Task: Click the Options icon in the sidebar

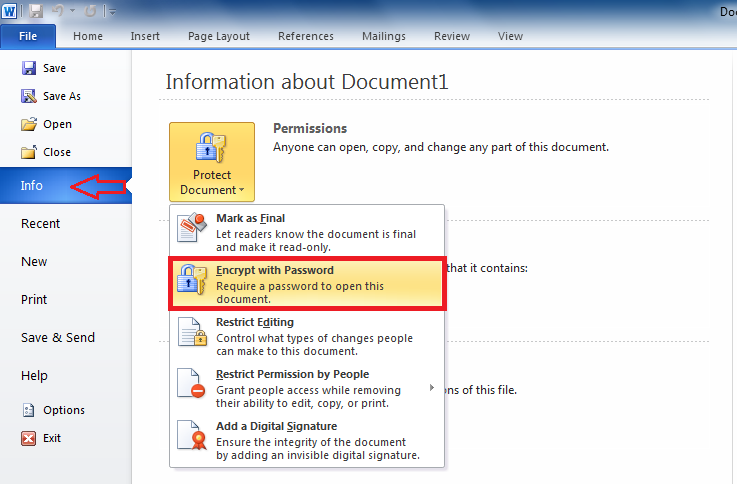Action: [x=29, y=410]
